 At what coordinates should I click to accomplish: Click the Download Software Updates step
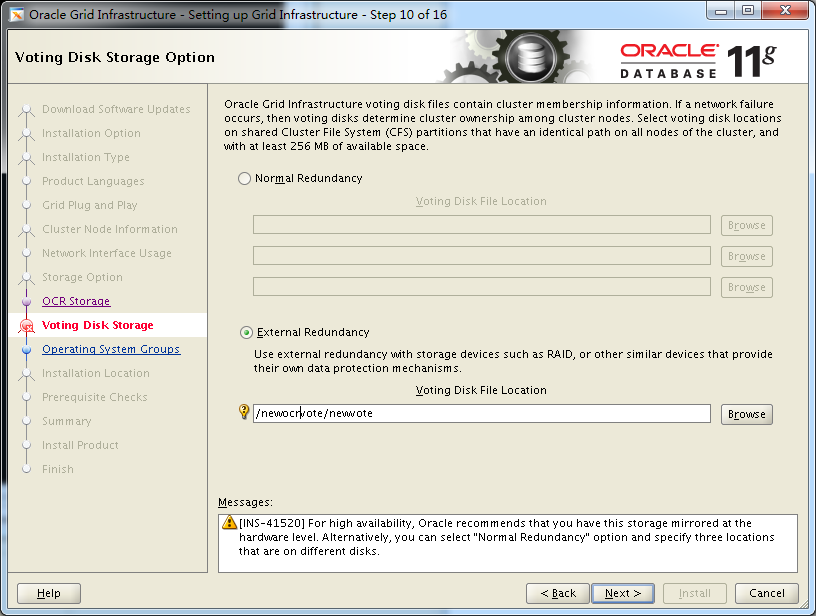(x=116, y=109)
